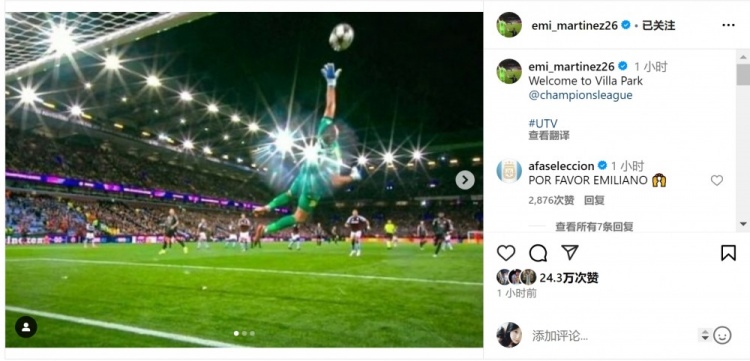Click 查看翻译 to translate caption

tap(549, 136)
